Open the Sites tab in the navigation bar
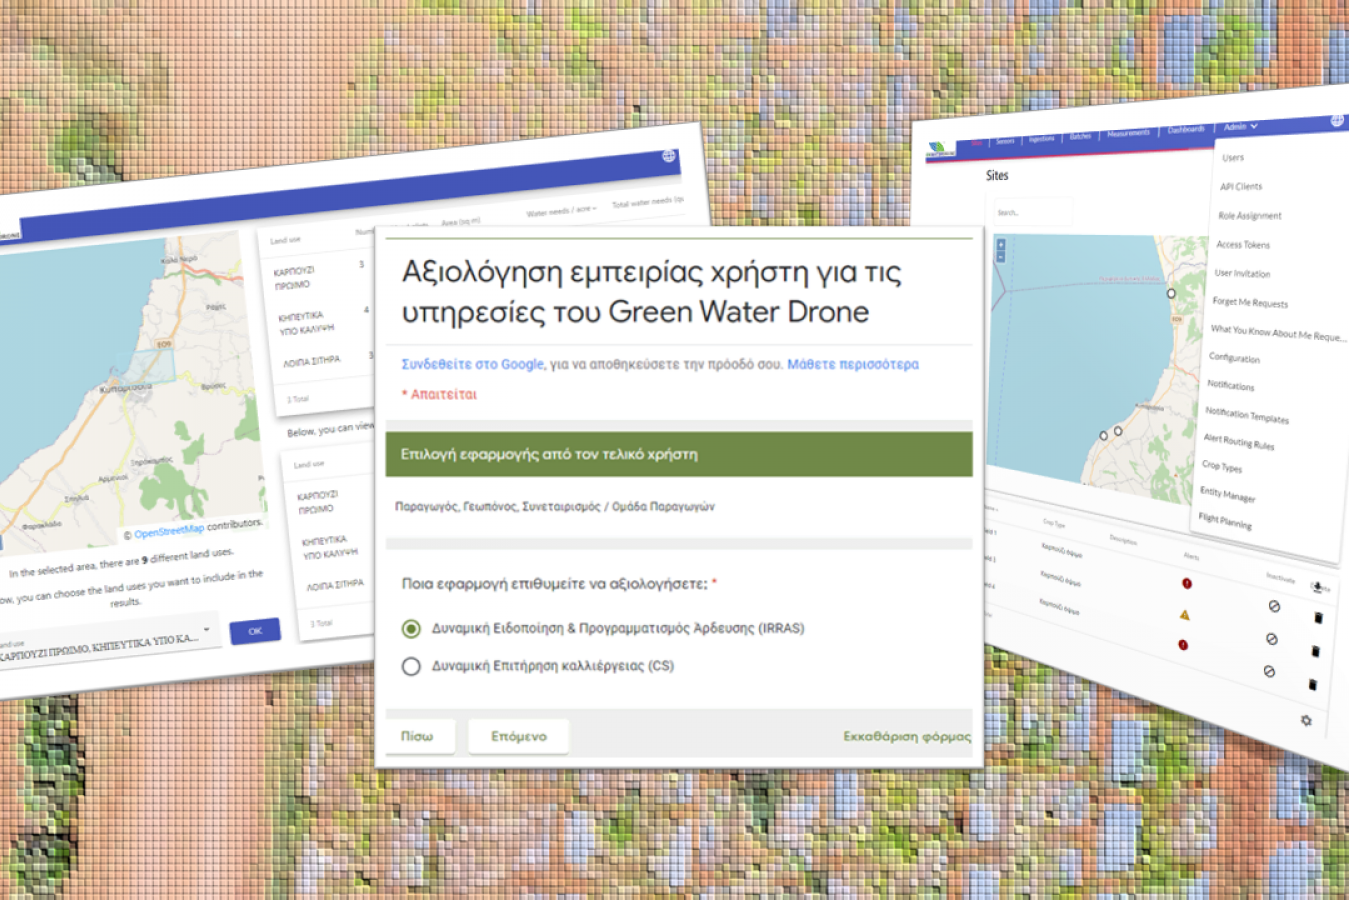1349x900 pixels. tap(977, 143)
